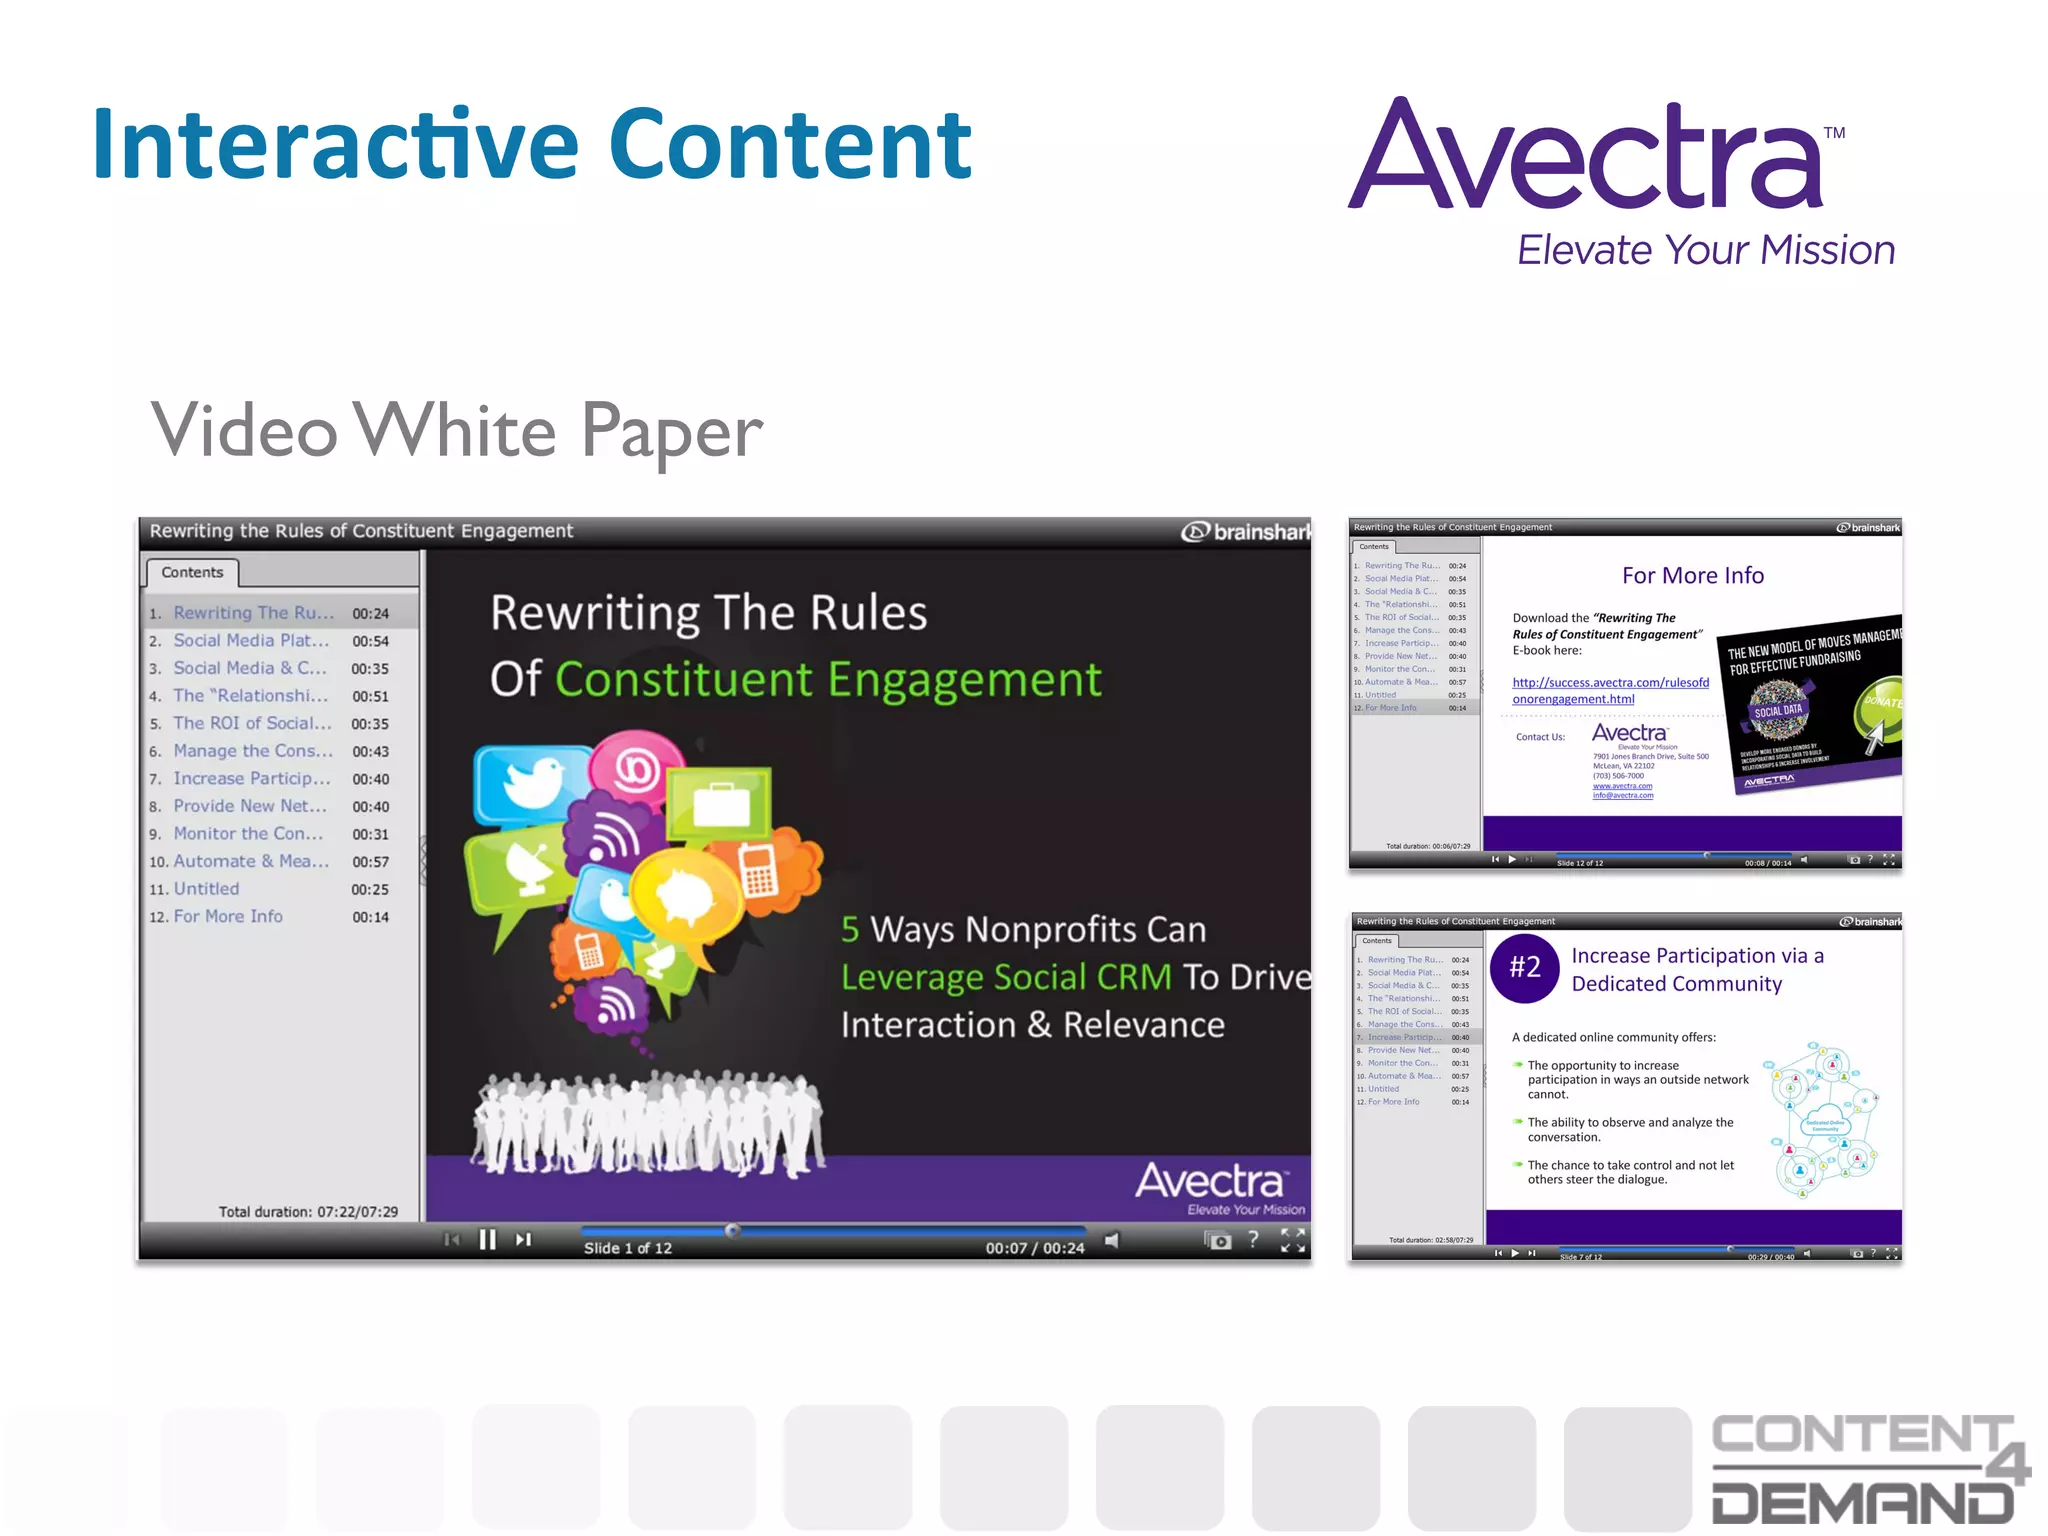Play the 'For More Info' player
The height and width of the screenshot is (1536, 2048).
point(1513,859)
